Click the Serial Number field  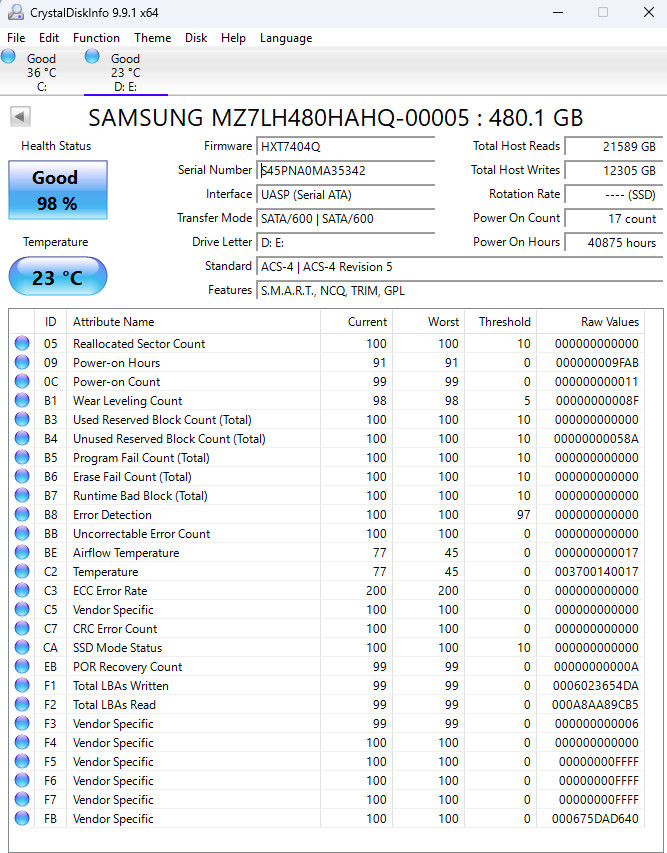pyautogui.click(x=345, y=170)
